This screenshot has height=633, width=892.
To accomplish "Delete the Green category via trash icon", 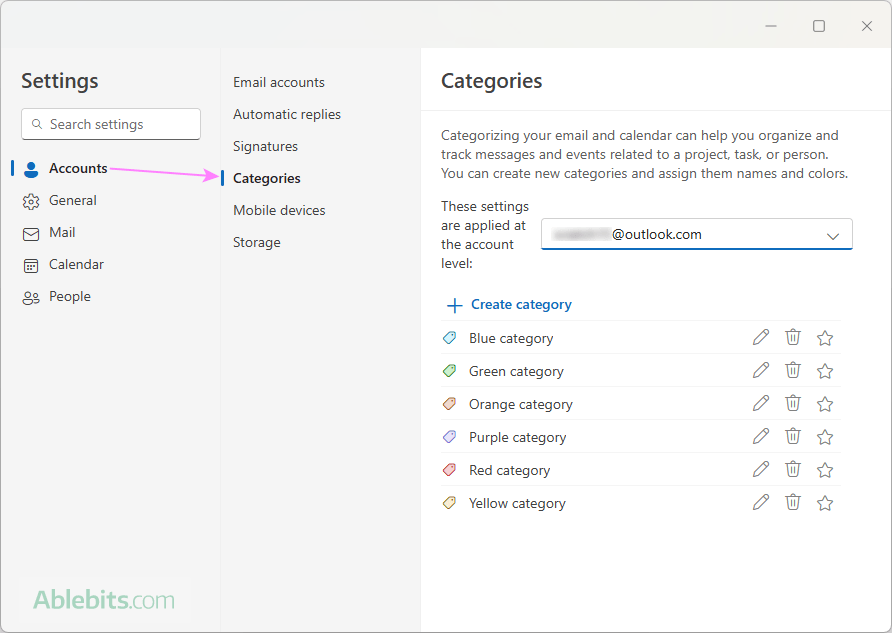I will (x=793, y=370).
